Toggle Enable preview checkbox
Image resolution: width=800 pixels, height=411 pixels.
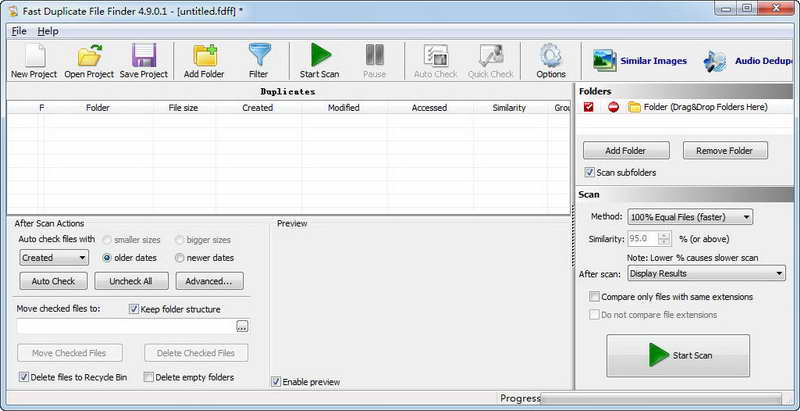tap(276, 381)
